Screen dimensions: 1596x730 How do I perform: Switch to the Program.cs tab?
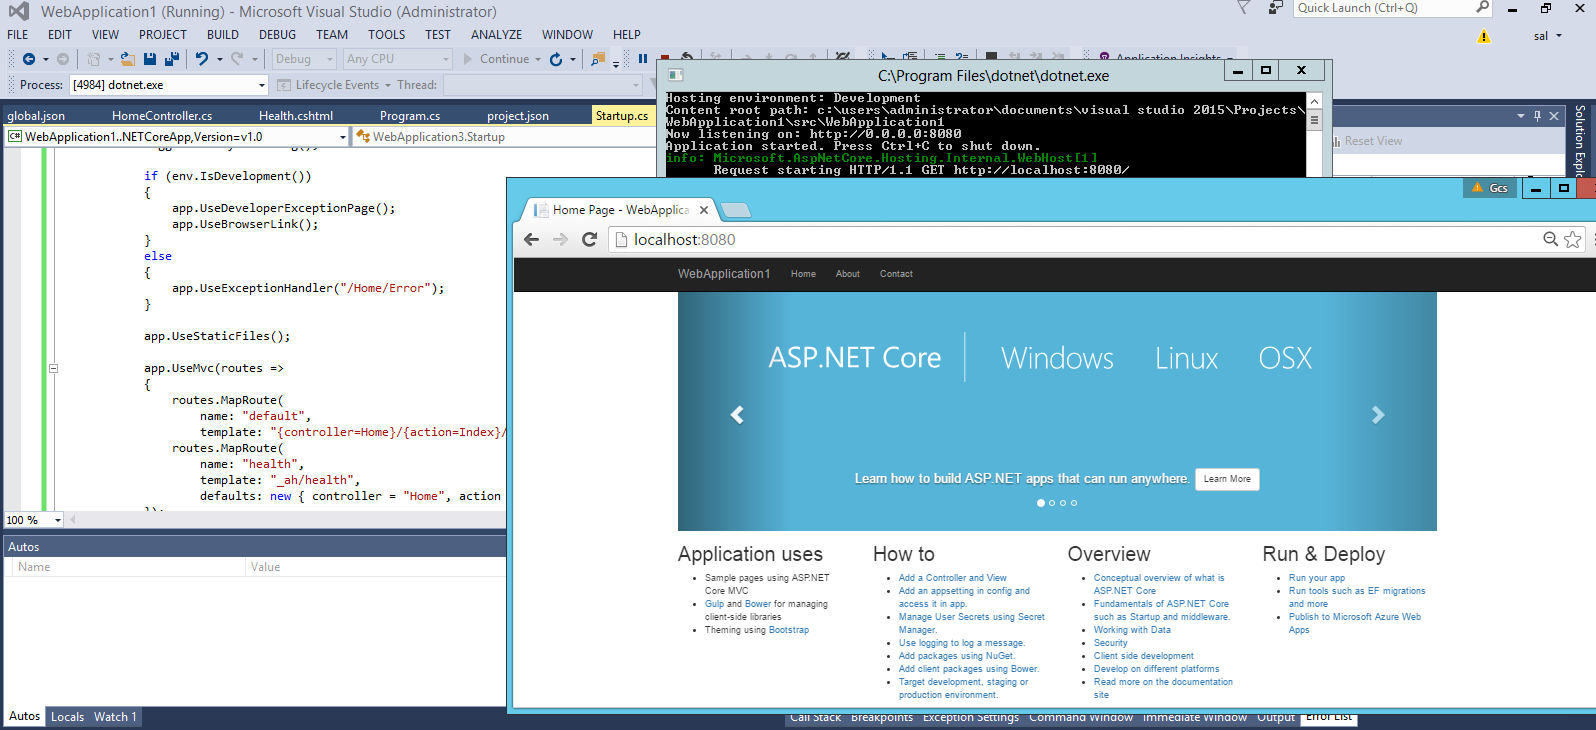[x=410, y=116]
